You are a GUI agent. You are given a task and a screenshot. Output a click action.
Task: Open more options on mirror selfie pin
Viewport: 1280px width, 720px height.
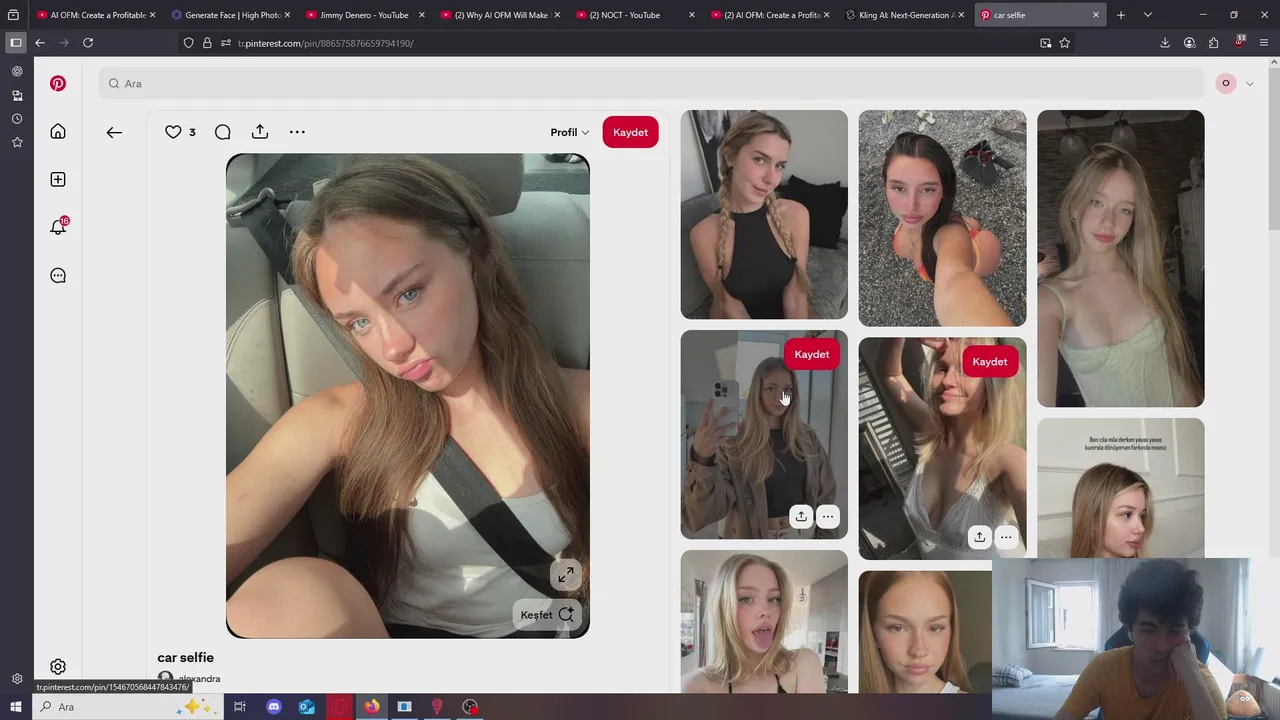(828, 516)
